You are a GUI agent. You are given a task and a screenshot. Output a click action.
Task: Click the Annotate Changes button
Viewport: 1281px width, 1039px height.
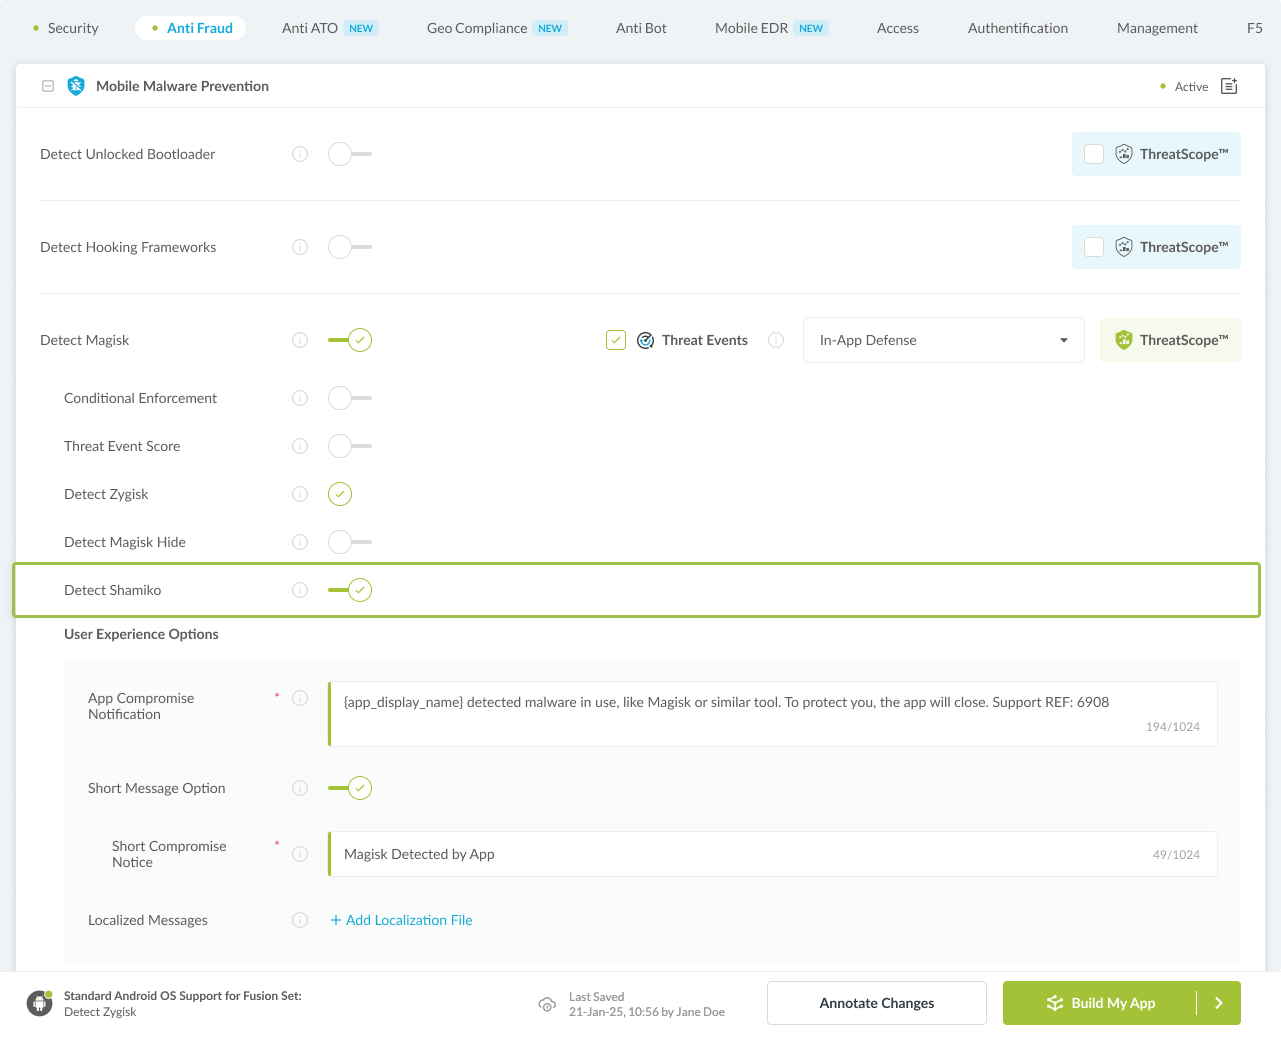(x=876, y=1003)
